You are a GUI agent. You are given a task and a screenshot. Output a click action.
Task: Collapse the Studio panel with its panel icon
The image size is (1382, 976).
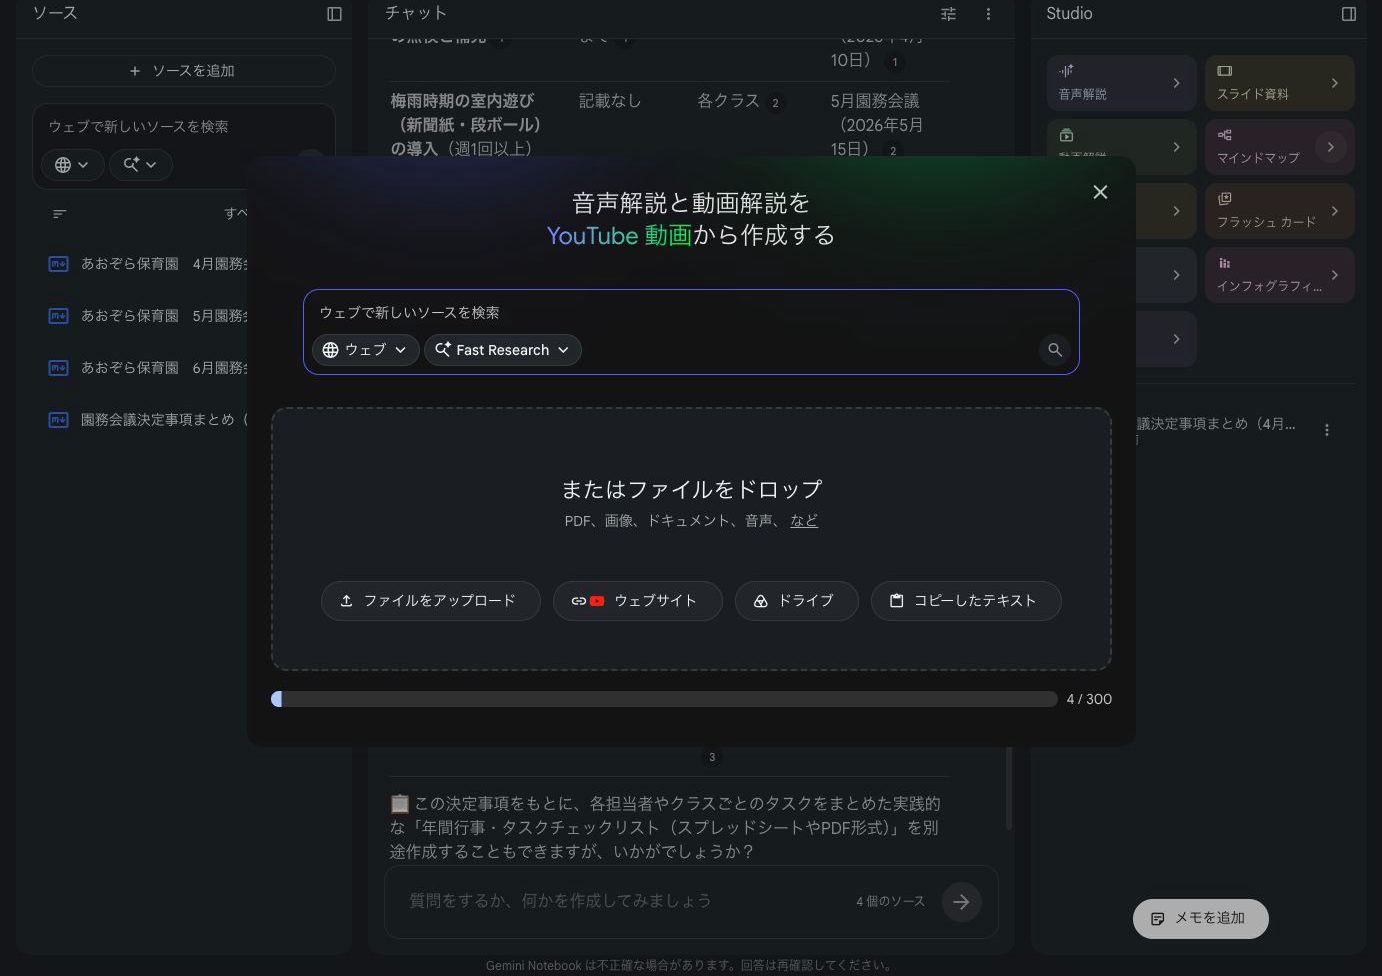(x=1349, y=14)
